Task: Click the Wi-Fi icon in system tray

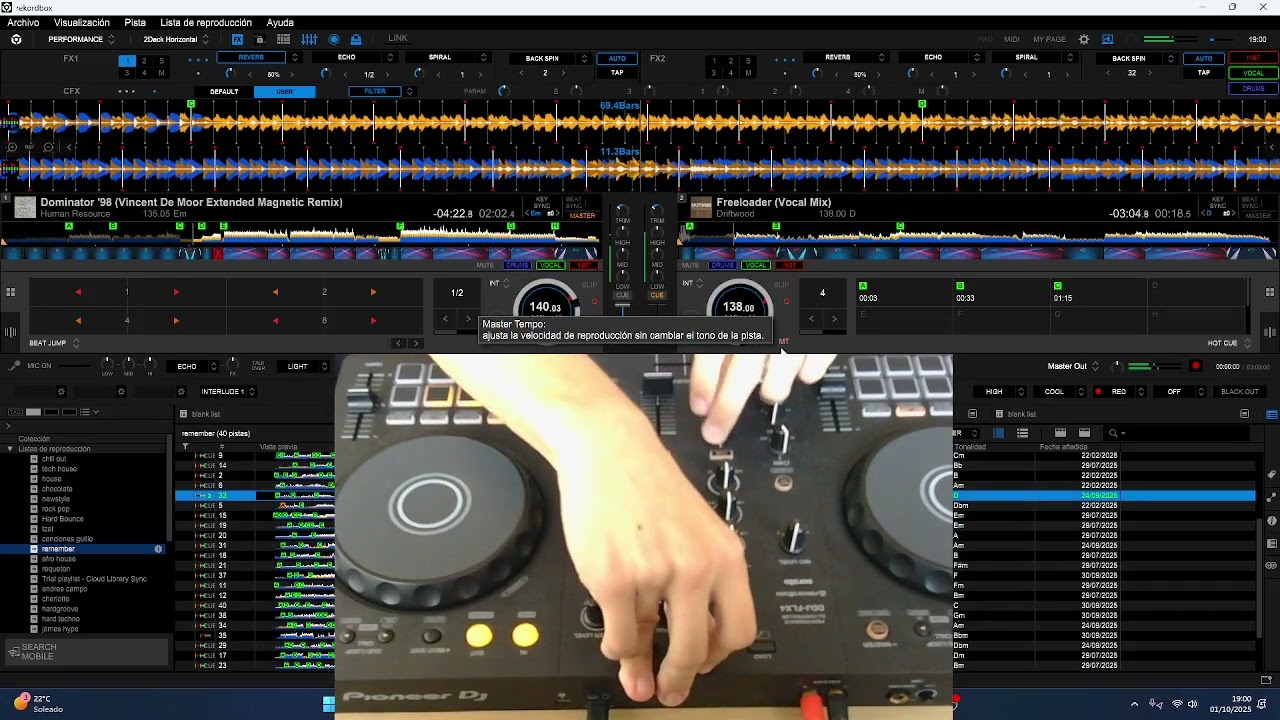Action: pyautogui.click(x=1177, y=704)
